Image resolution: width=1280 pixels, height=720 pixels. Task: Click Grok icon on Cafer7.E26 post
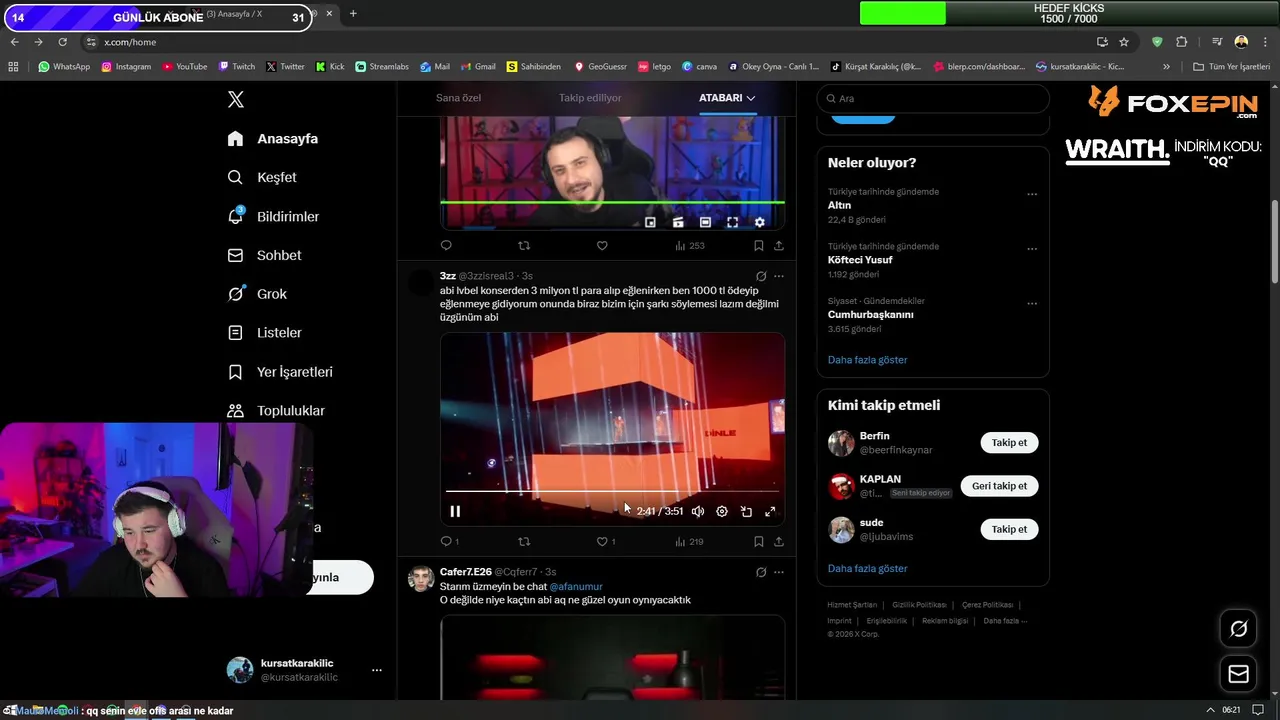click(x=761, y=572)
